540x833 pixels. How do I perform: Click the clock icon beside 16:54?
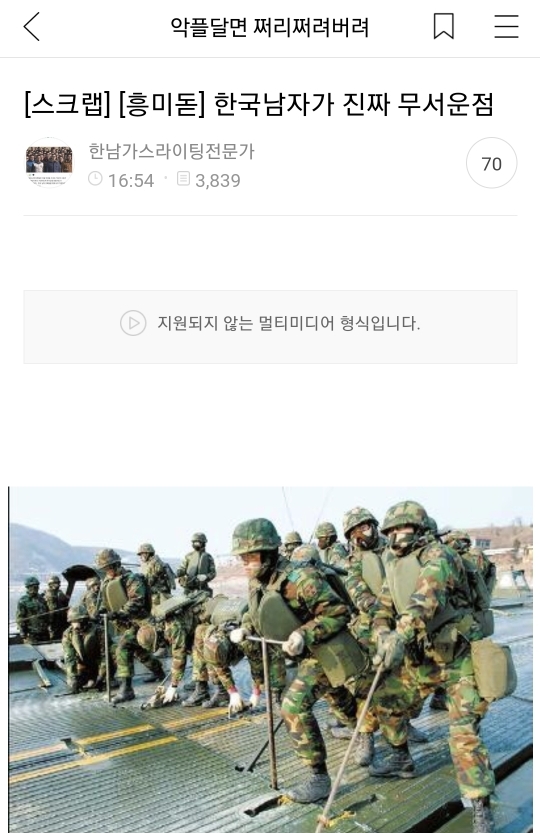[x=95, y=178]
